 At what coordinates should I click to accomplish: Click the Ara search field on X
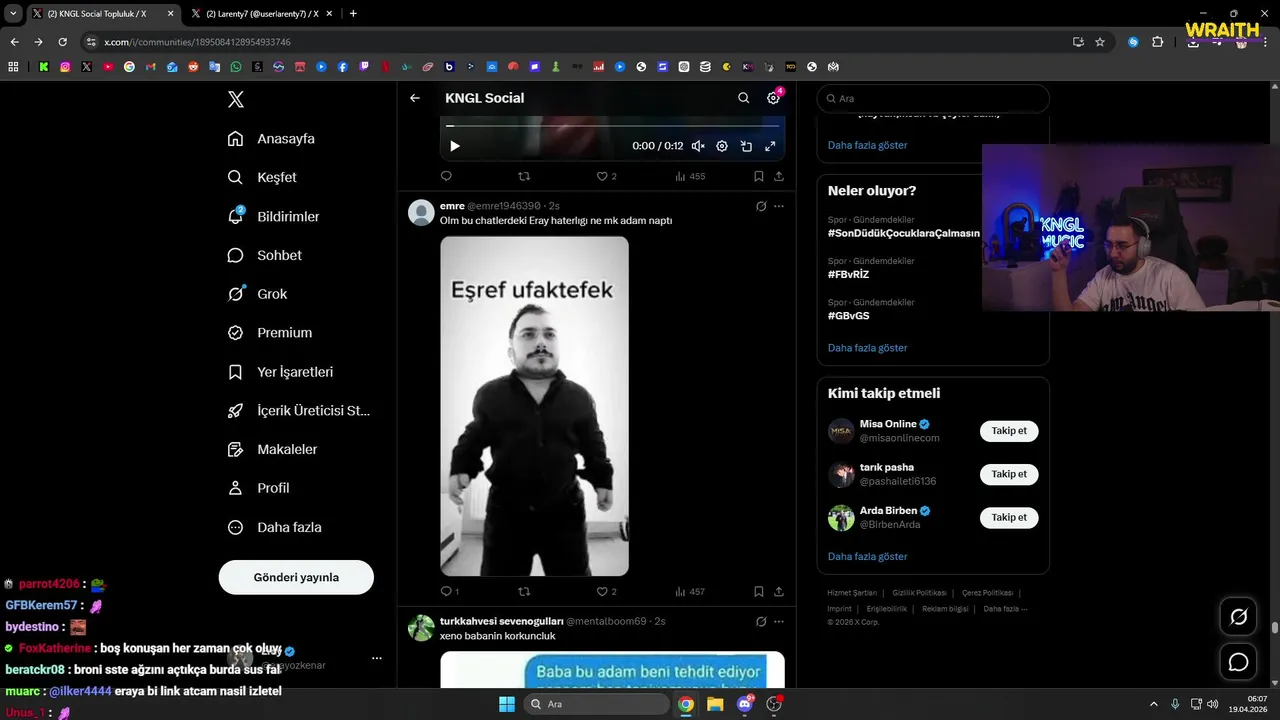pos(933,99)
